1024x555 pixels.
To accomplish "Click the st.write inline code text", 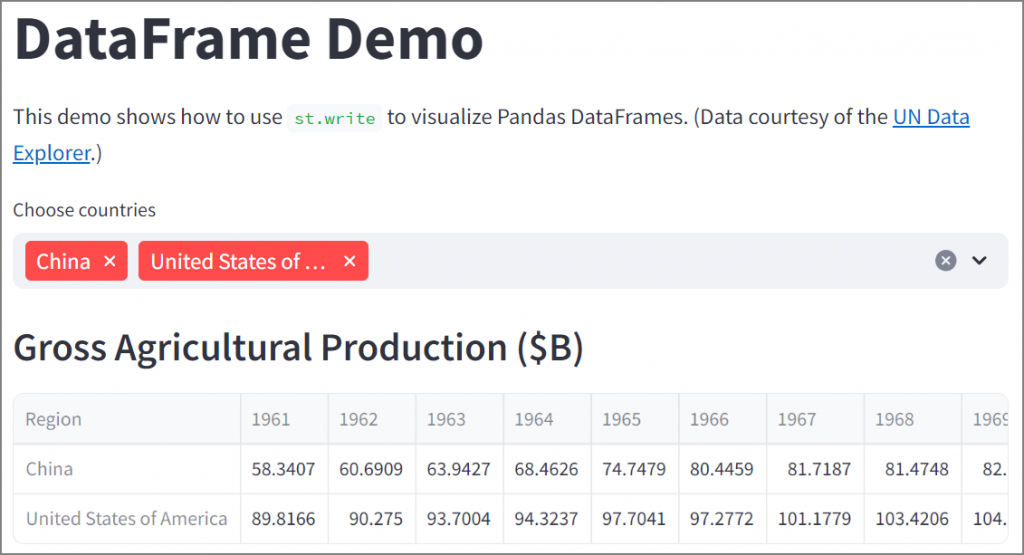I will pos(335,118).
